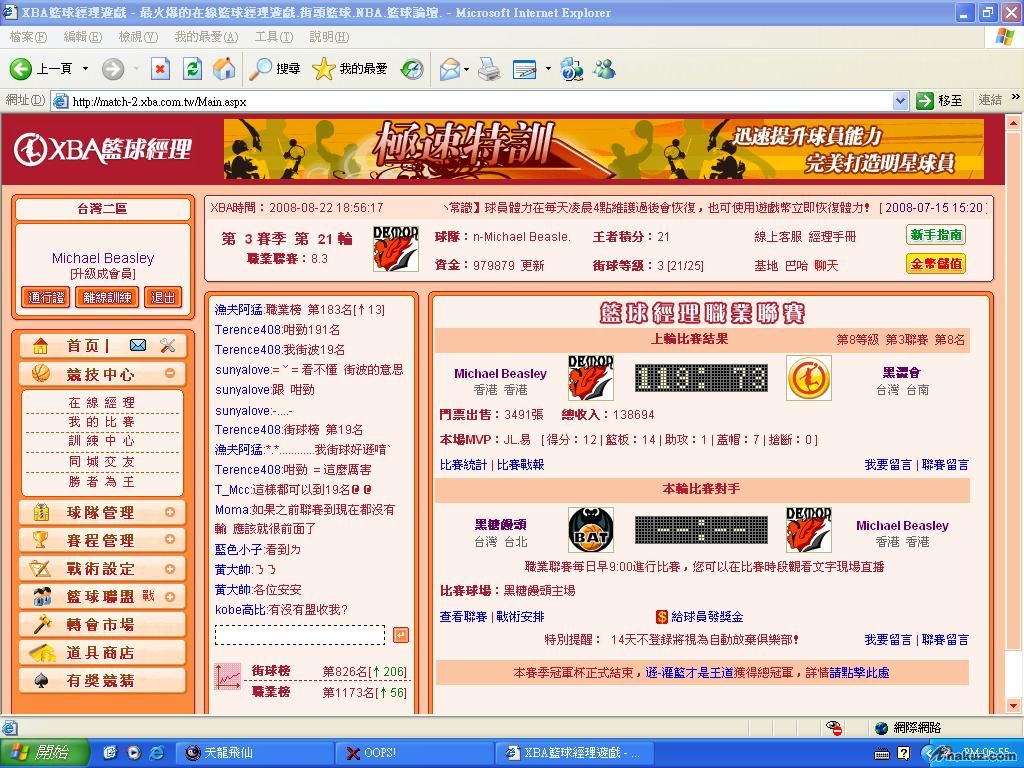This screenshot has width=1024, height=768.
Task: Expand the 球隊管理 menu section
Action: point(170,512)
